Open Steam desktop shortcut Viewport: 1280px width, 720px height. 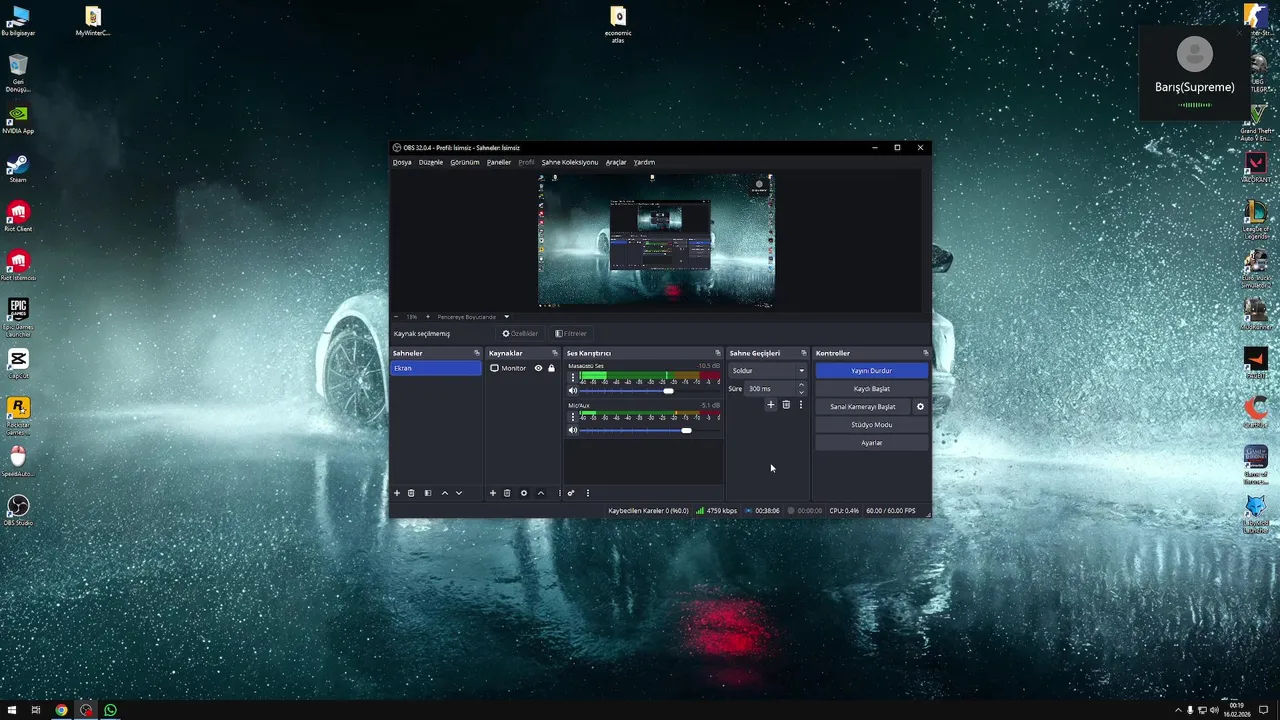coord(18,168)
